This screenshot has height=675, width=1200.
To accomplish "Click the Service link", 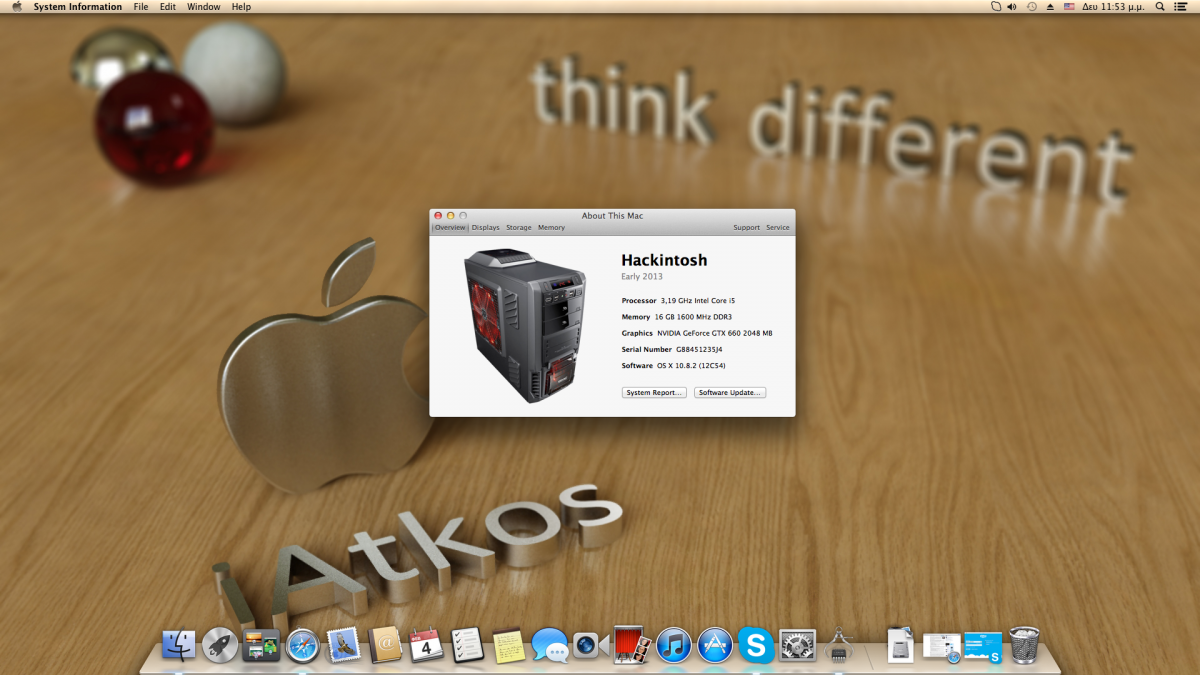I will coord(778,228).
